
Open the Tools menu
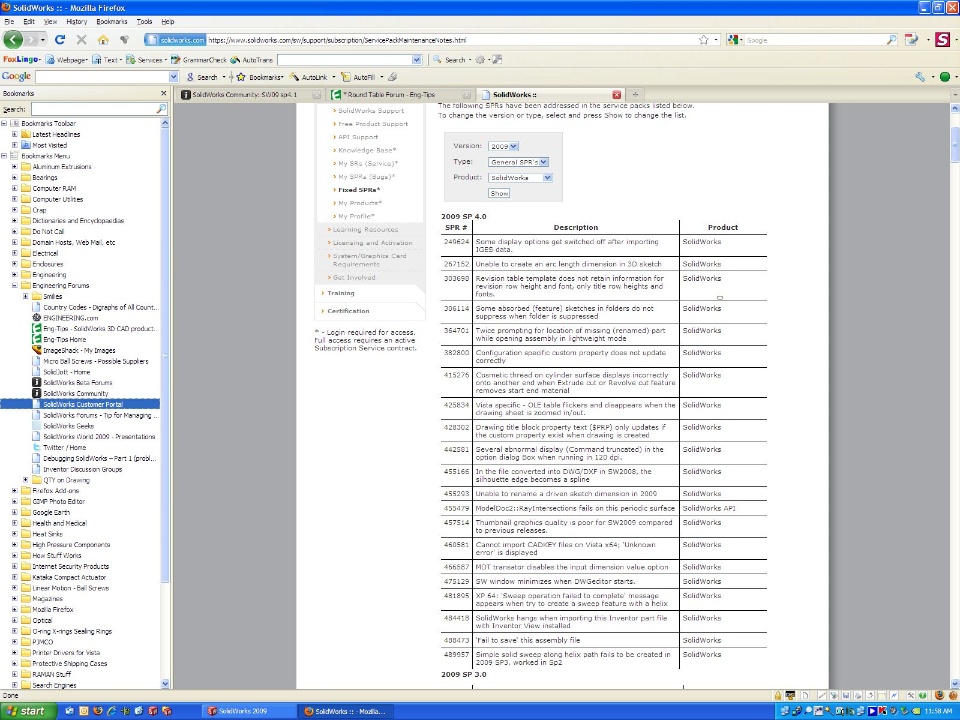144,21
